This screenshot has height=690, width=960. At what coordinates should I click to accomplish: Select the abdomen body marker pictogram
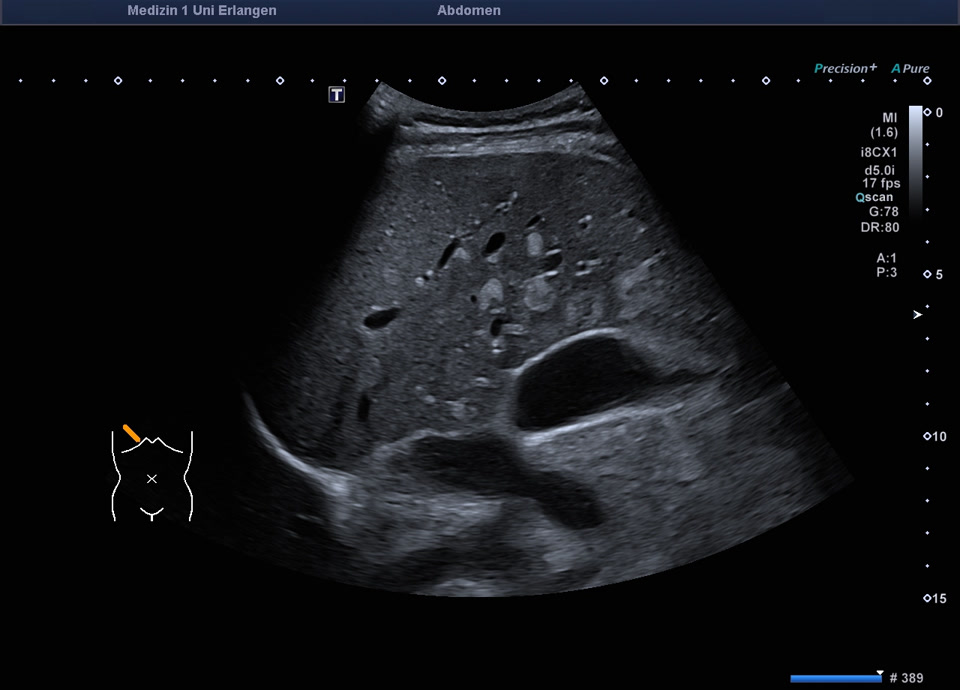[151, 476]
